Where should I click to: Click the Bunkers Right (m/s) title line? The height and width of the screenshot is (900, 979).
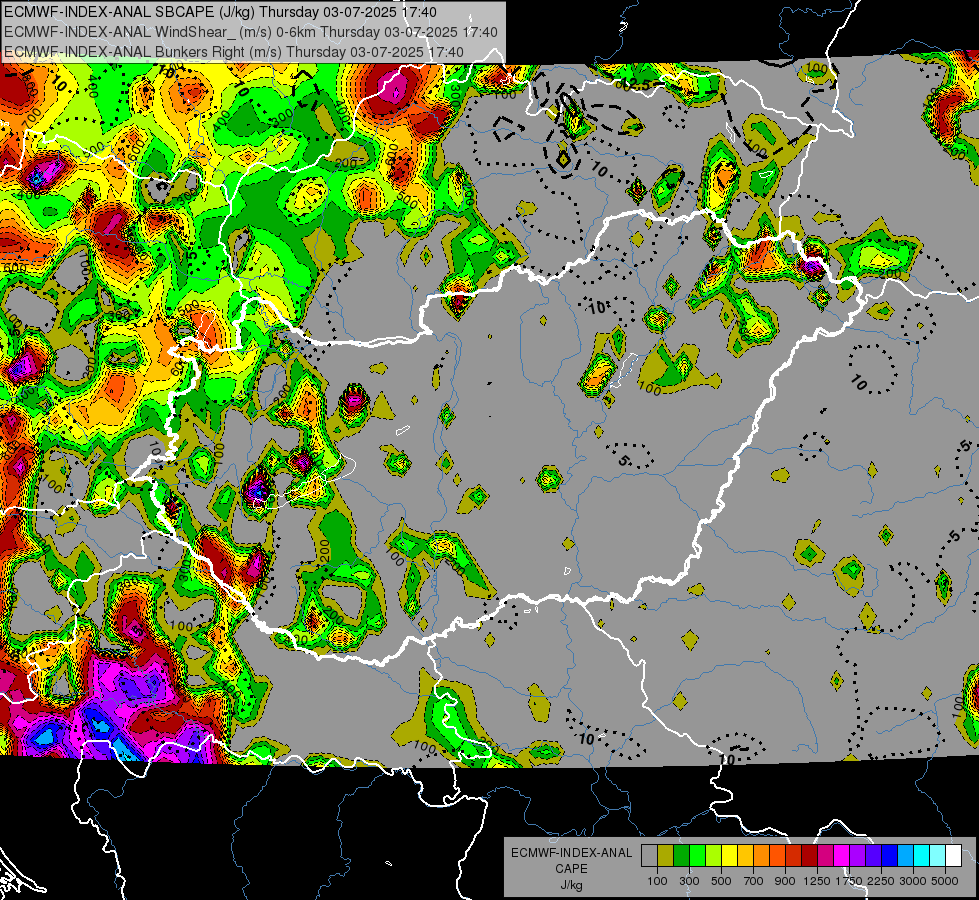[x=234, y=52]
